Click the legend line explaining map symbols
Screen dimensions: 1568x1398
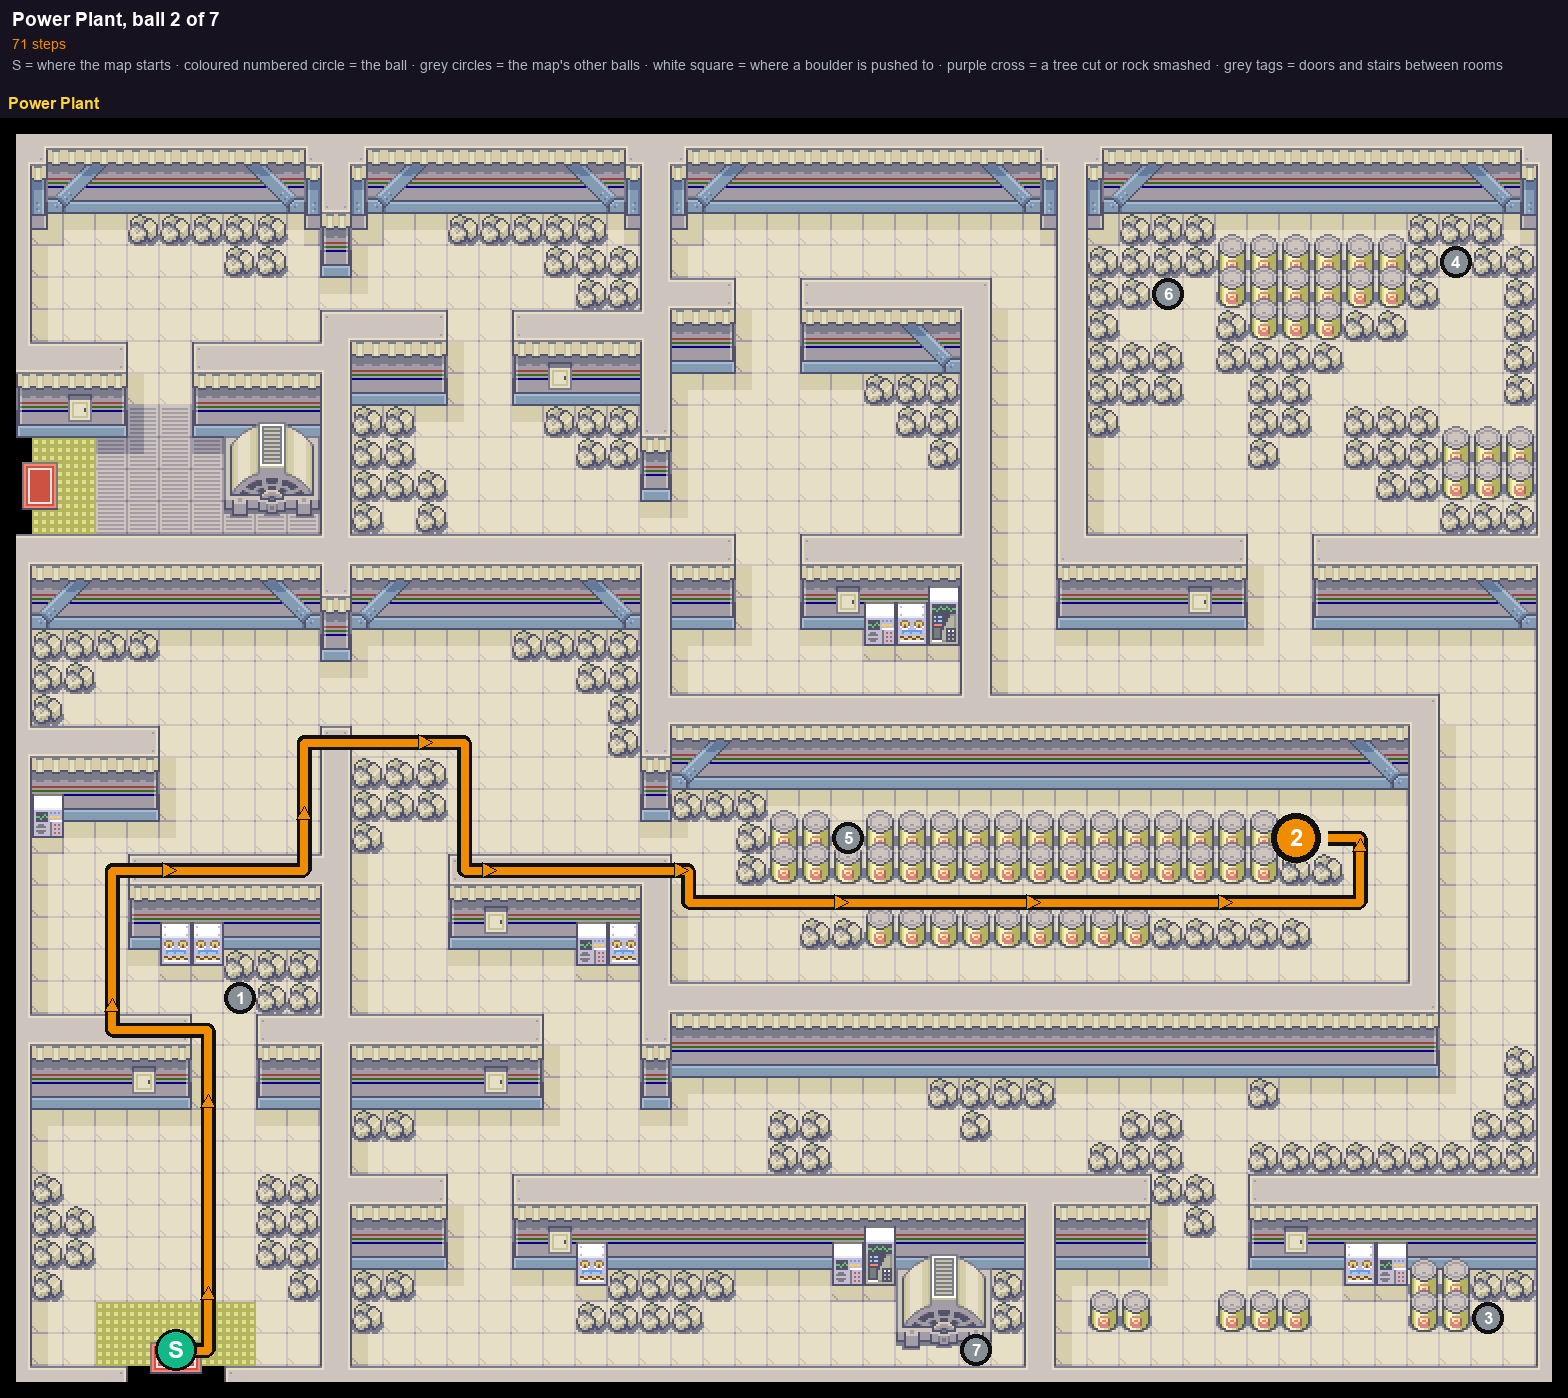tap(757, 65)
